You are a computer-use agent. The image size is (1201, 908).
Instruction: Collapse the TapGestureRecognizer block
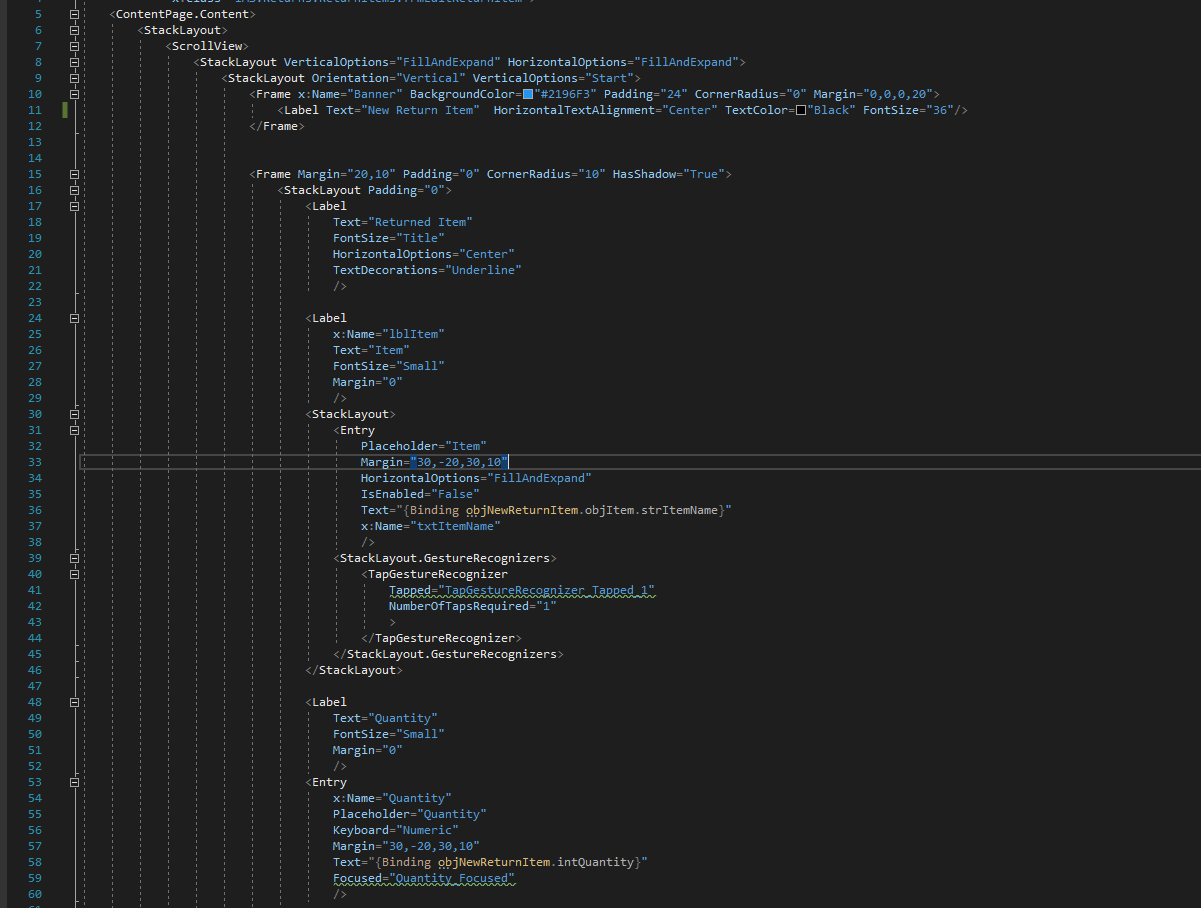(73, 573)
